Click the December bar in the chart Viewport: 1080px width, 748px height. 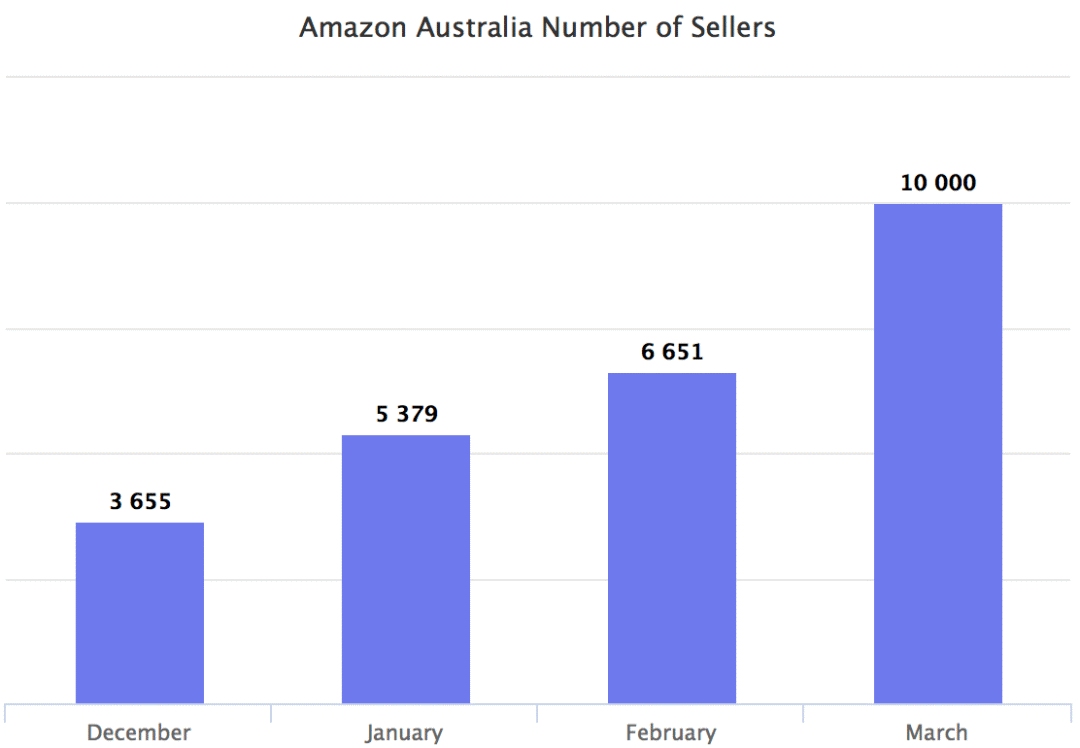(140, 612)
